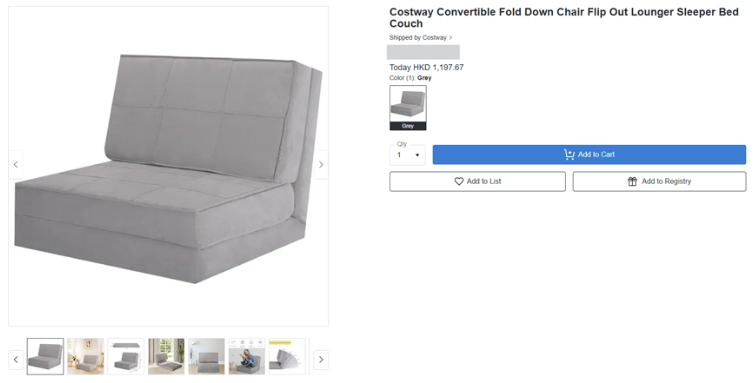Viewport: 754px width, 383px height.
Task: View fifth thumbnail of chair on floor
Action: (x=207, y=356)
